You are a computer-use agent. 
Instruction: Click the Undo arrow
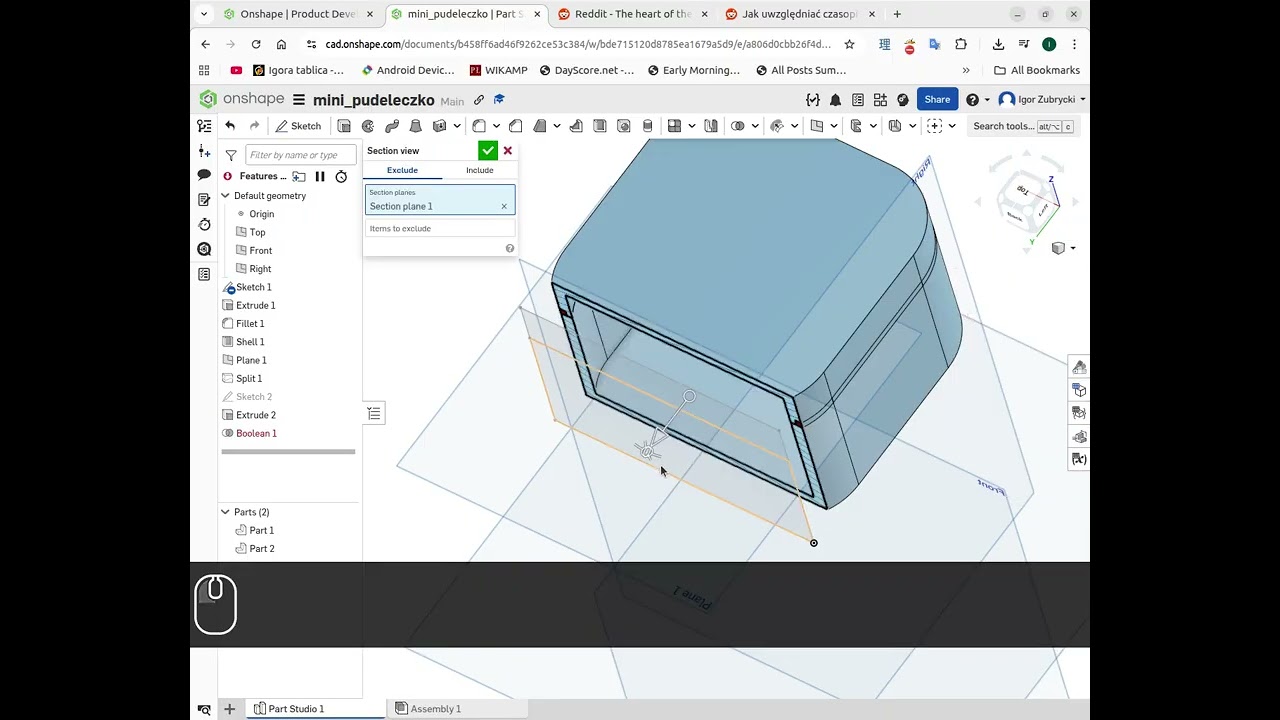coord(230,126)
